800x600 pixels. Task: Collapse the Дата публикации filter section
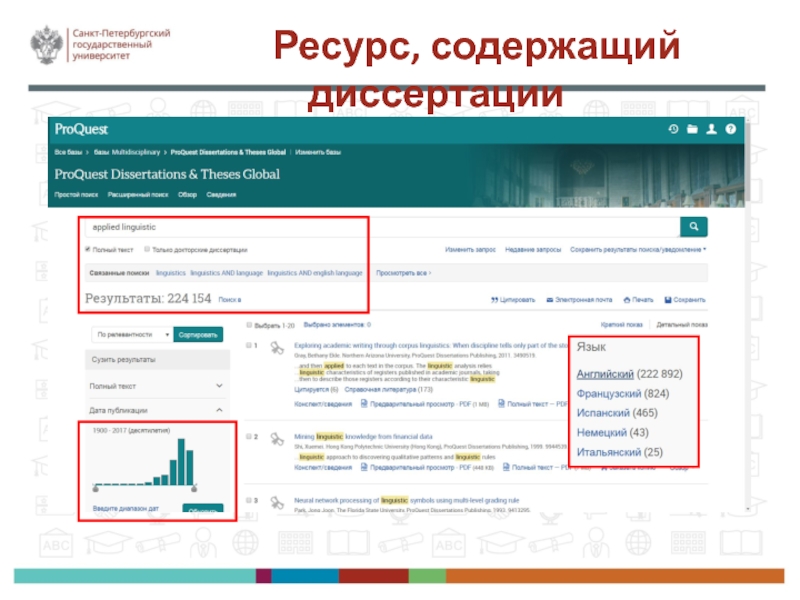click(157, 410)
